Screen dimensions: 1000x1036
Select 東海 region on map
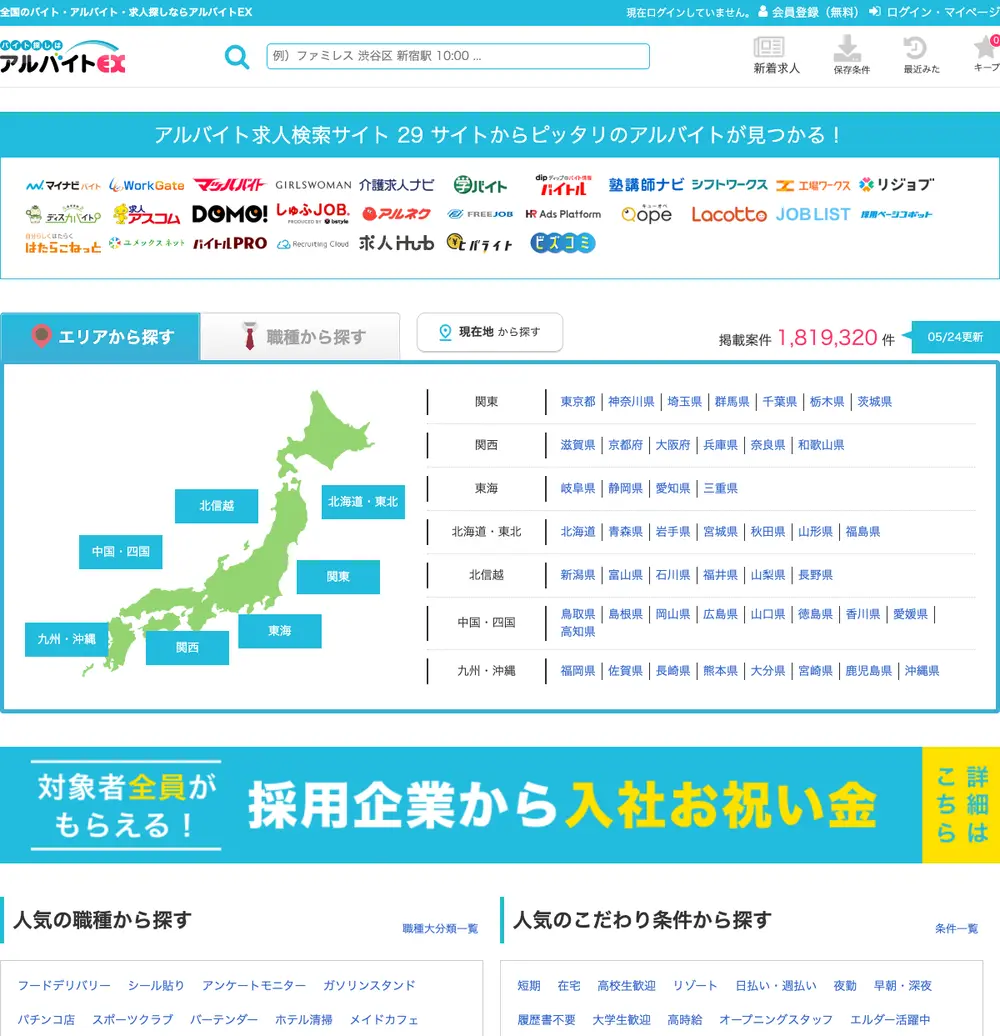pos(280,631)
